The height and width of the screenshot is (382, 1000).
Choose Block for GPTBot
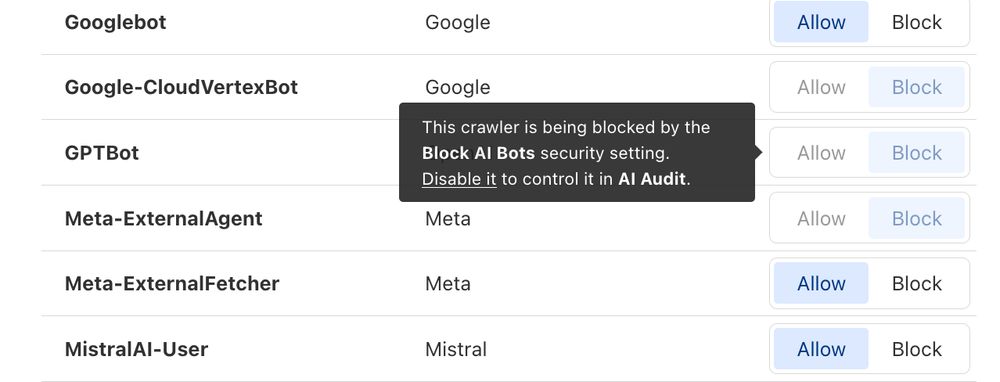[916, 153]
